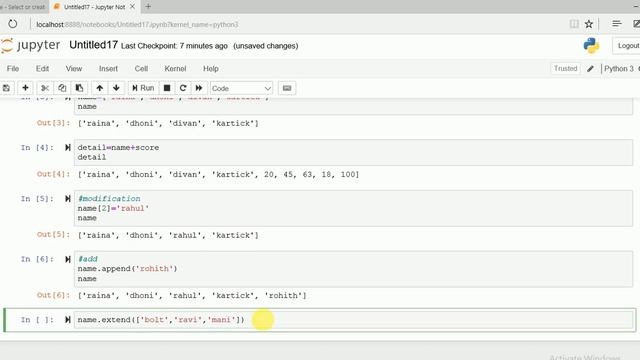Open browser hub lines icon
This screenshot has height=360, width=640.
(x=617, y=24)
